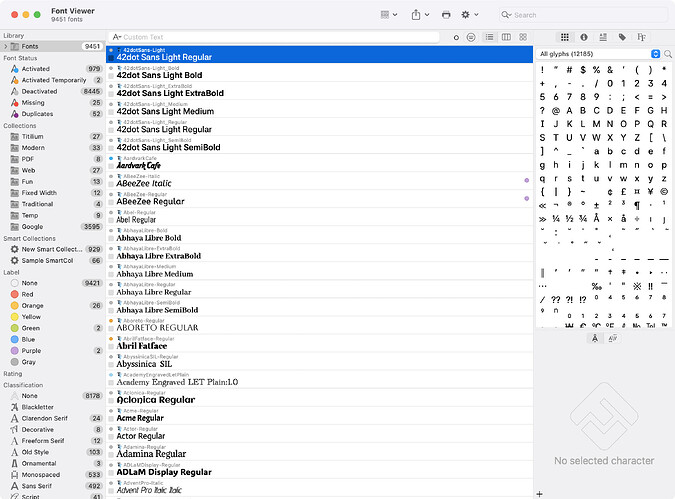This screenshot has width=675, height=499.
Task: Select Activated font status
Action: (52, 69)
